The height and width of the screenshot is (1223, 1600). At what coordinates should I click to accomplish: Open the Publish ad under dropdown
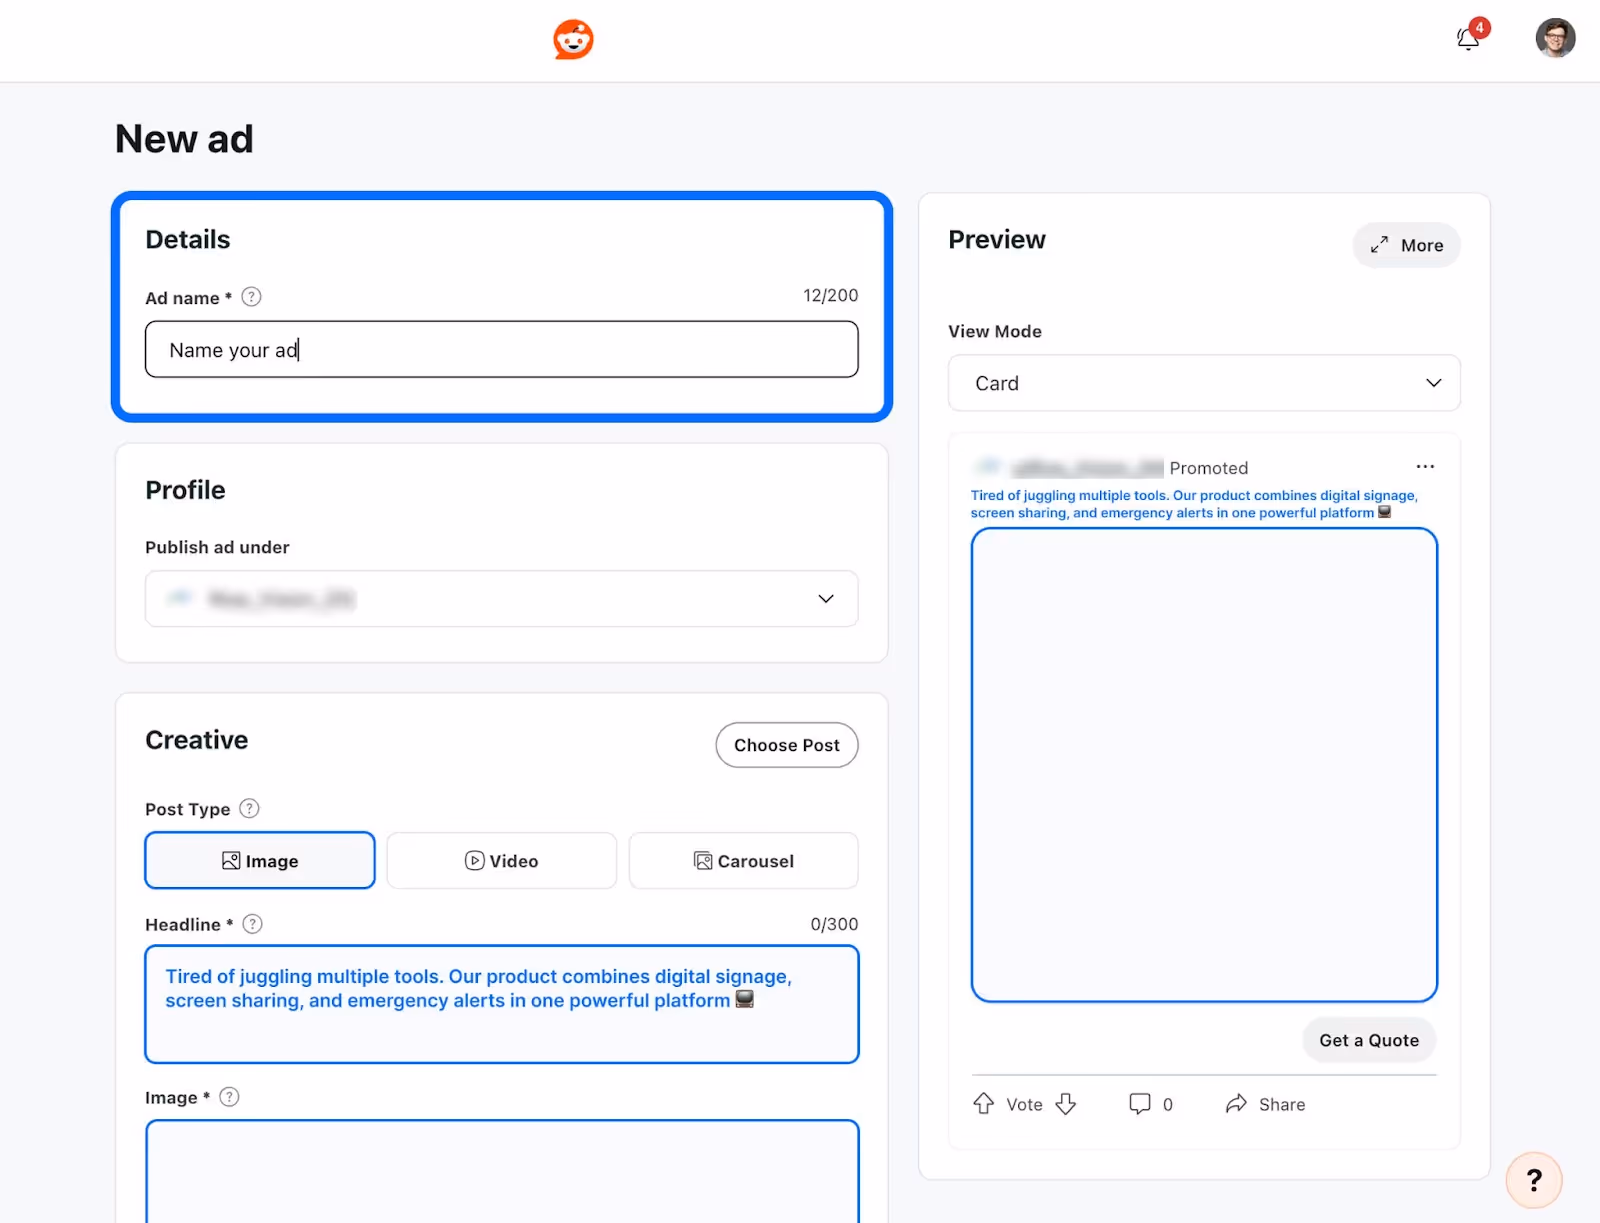pos(501,598)
